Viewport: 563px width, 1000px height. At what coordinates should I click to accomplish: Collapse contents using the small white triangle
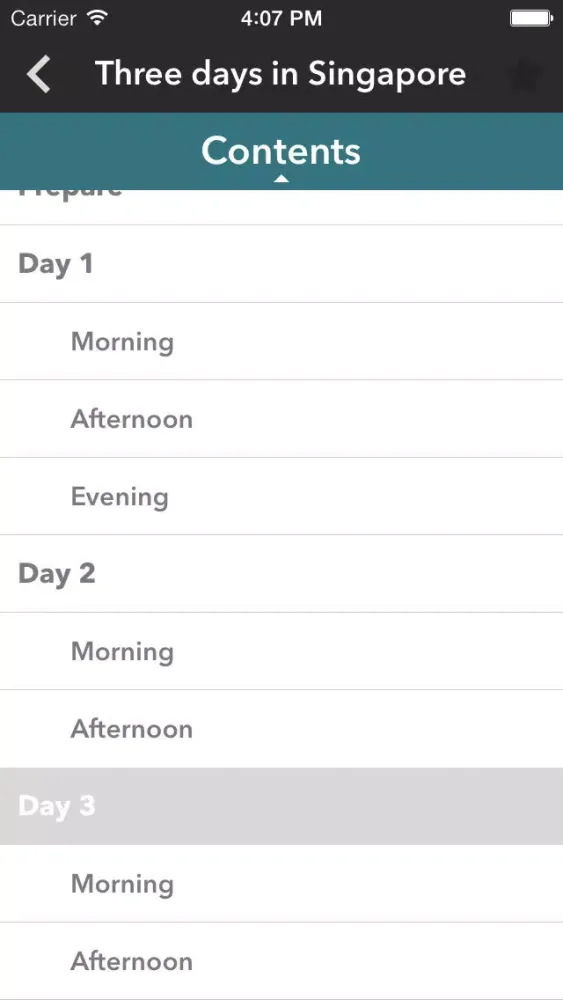coord(281,179)
